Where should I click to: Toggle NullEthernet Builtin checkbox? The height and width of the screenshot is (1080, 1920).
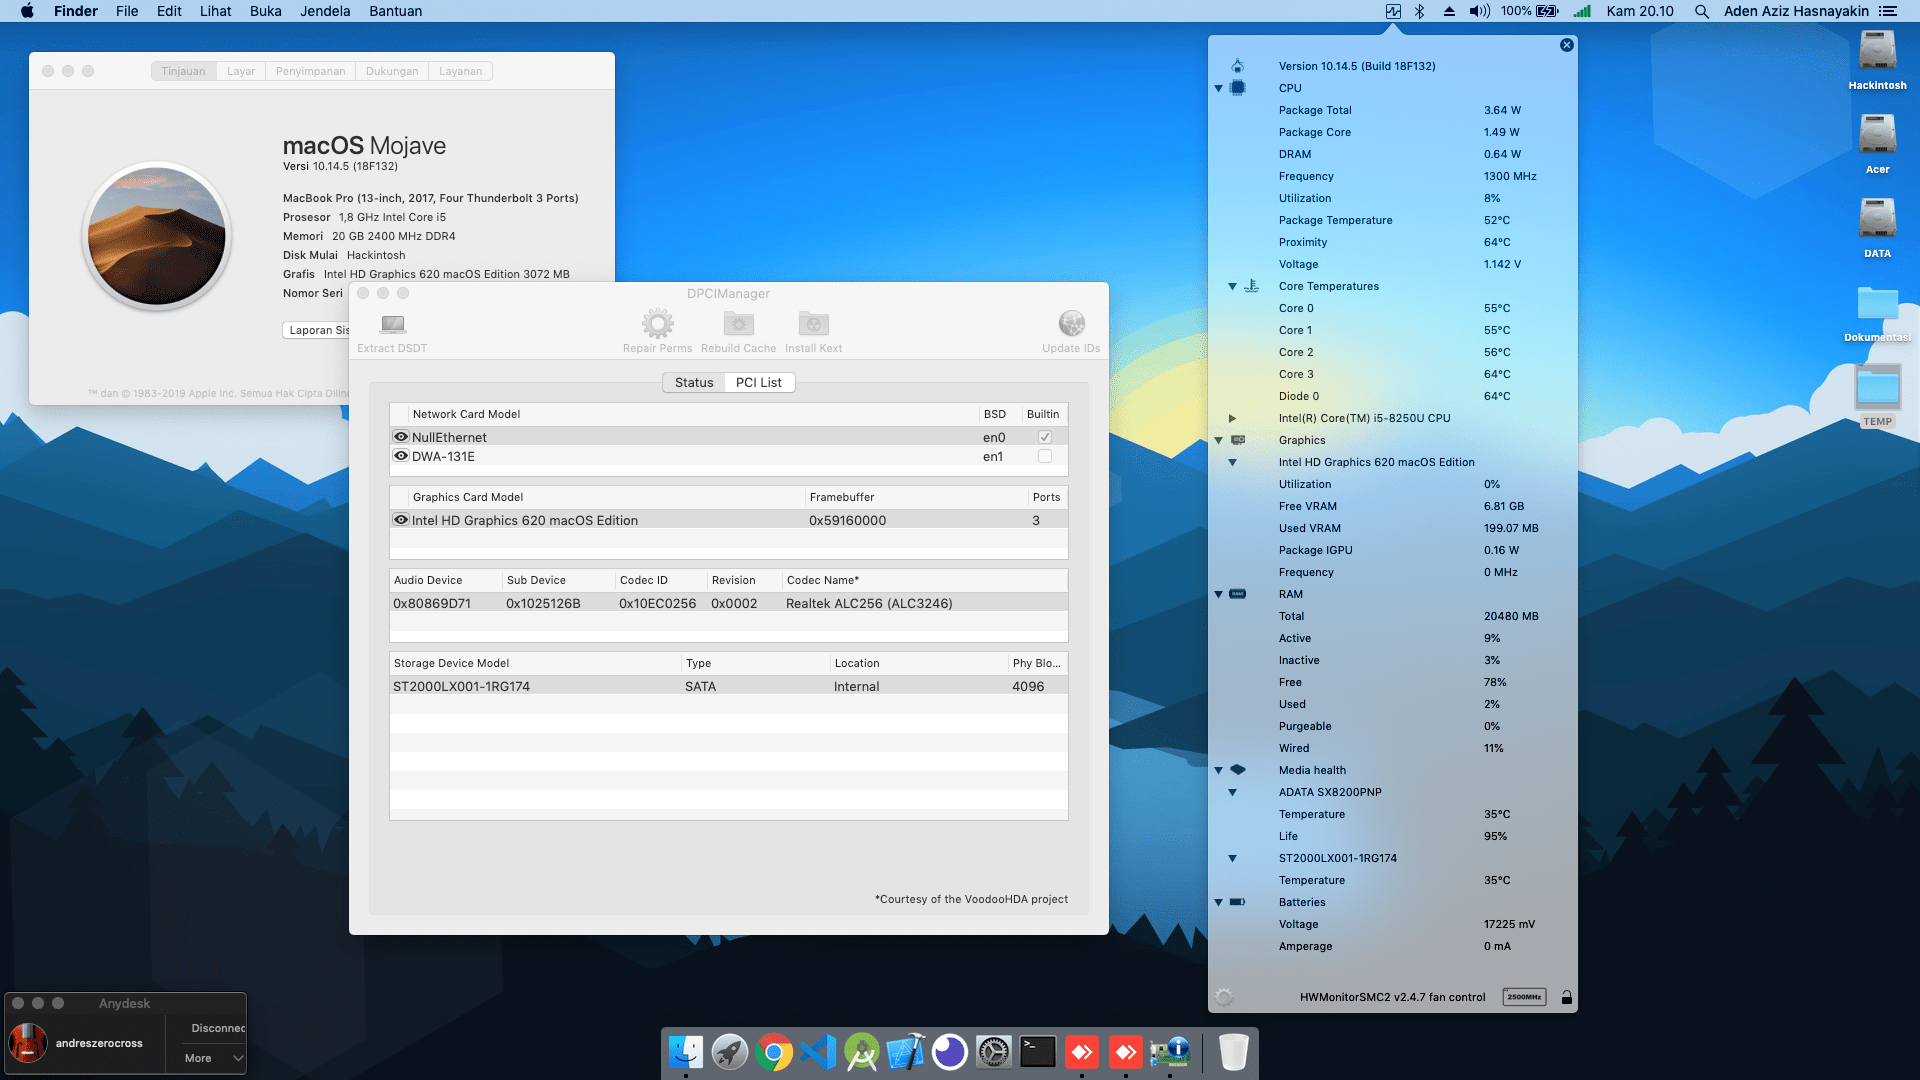pos(1044,437)
